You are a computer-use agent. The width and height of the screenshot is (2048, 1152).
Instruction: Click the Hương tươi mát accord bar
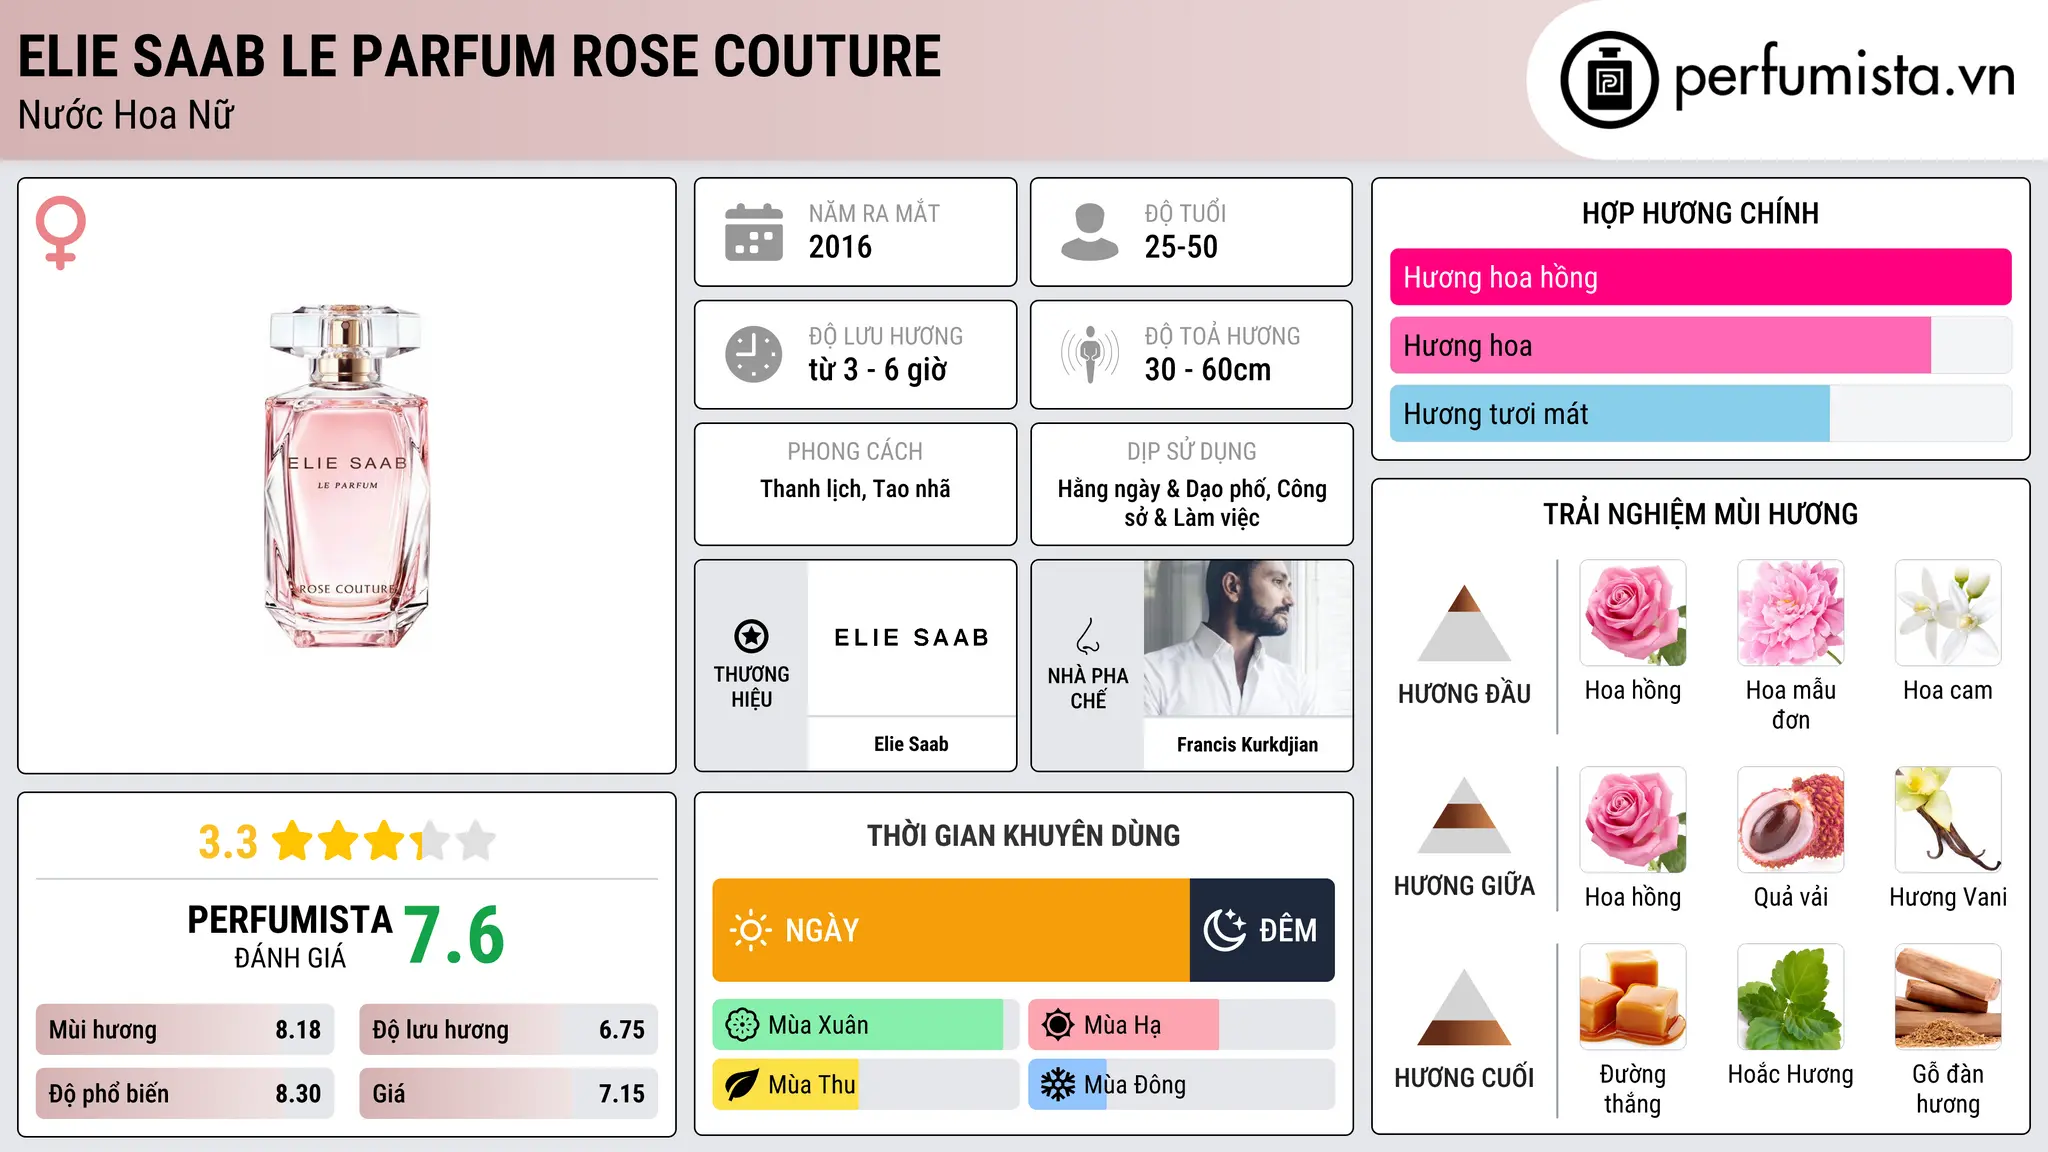1701,413
